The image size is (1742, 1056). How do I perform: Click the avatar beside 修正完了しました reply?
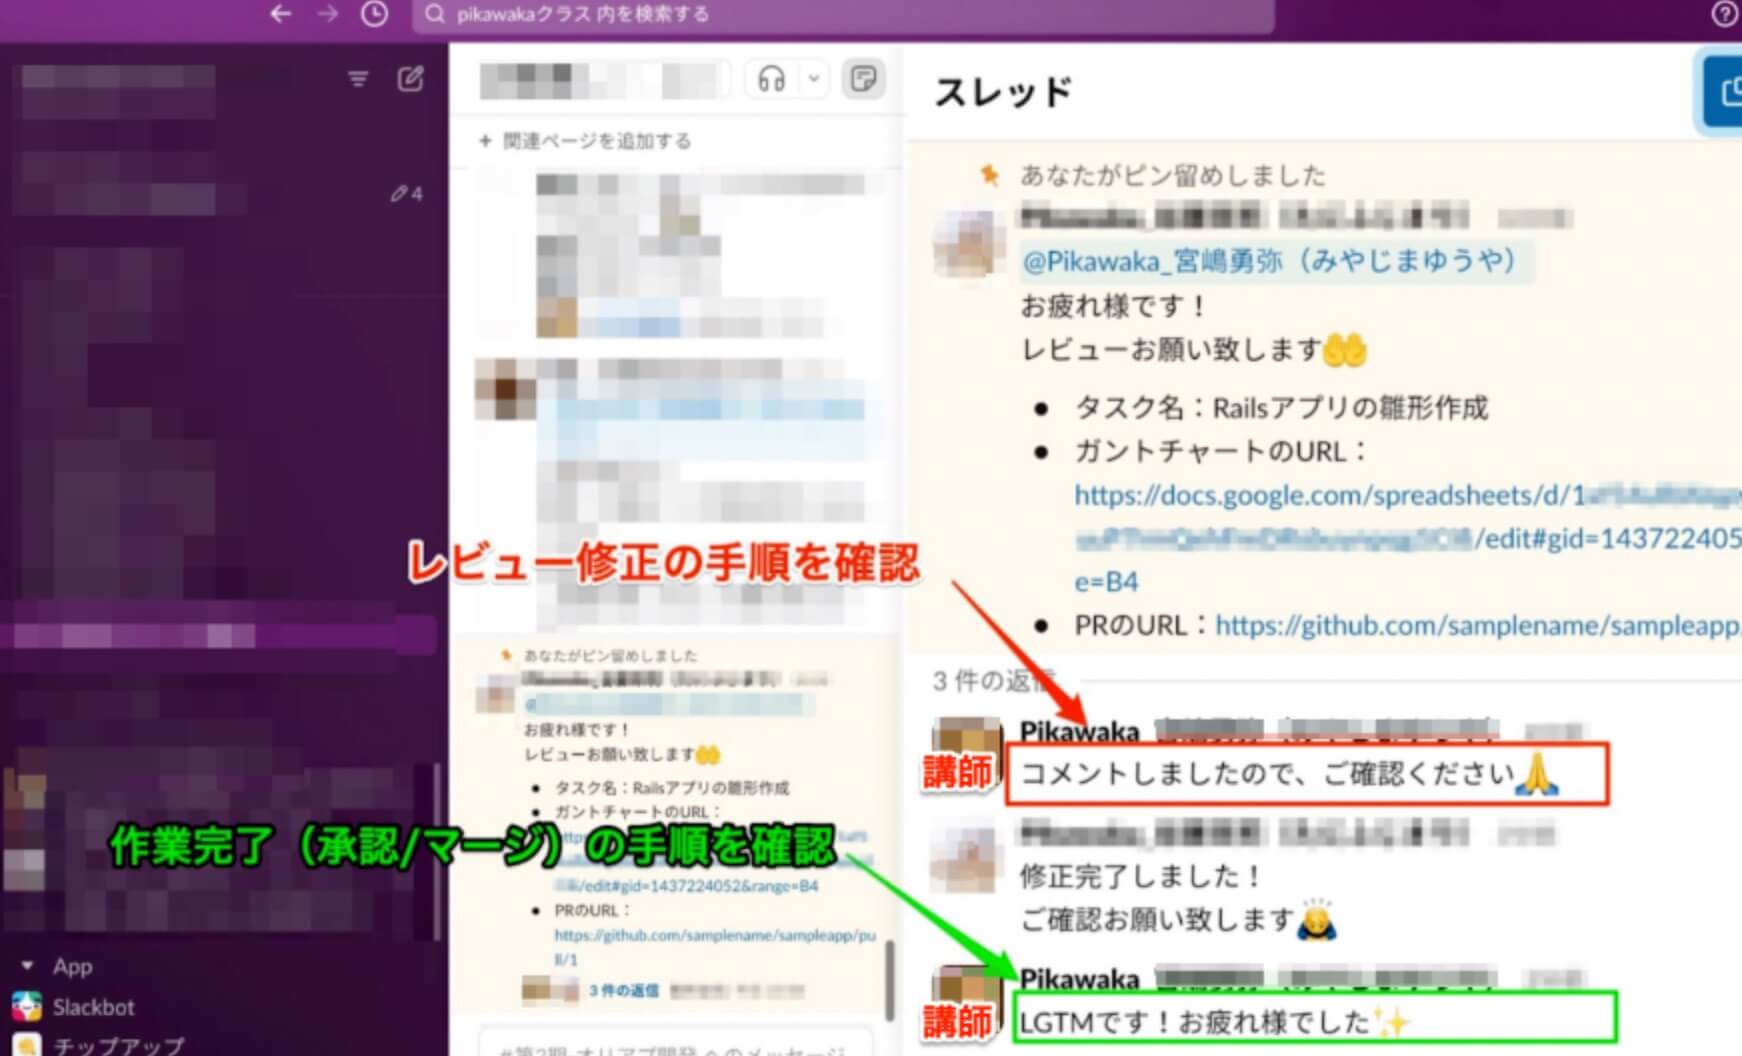[966, 858]
